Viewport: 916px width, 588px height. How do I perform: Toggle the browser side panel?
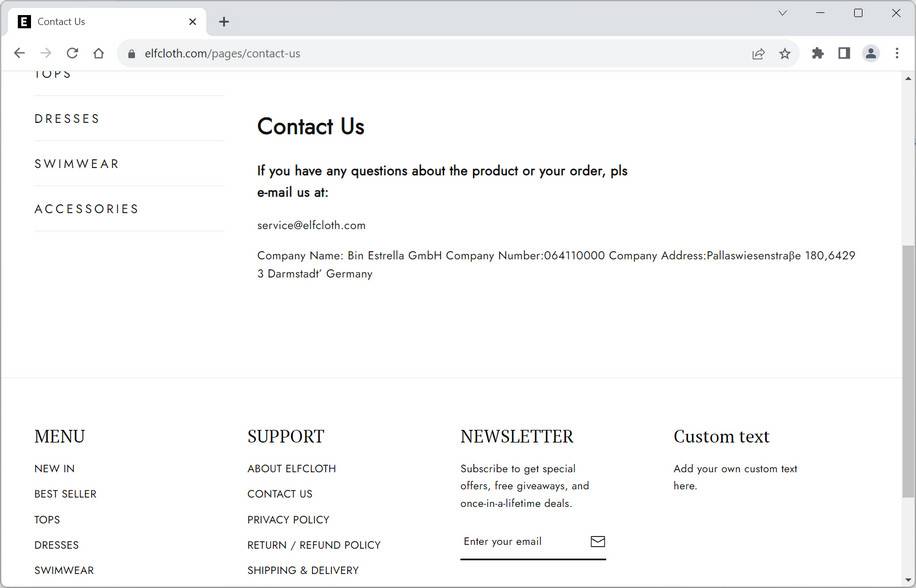pos(844,53)
